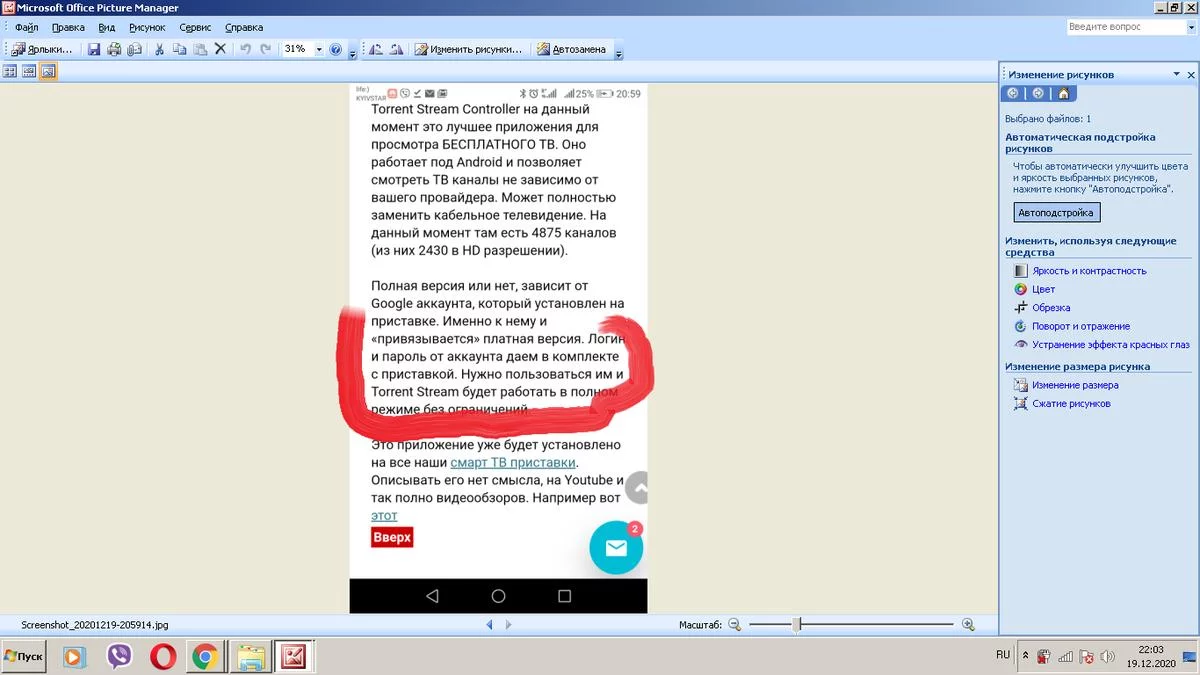Open Изменить рисунки toolbar button
1200x675 pixels.
pos(469,49)
